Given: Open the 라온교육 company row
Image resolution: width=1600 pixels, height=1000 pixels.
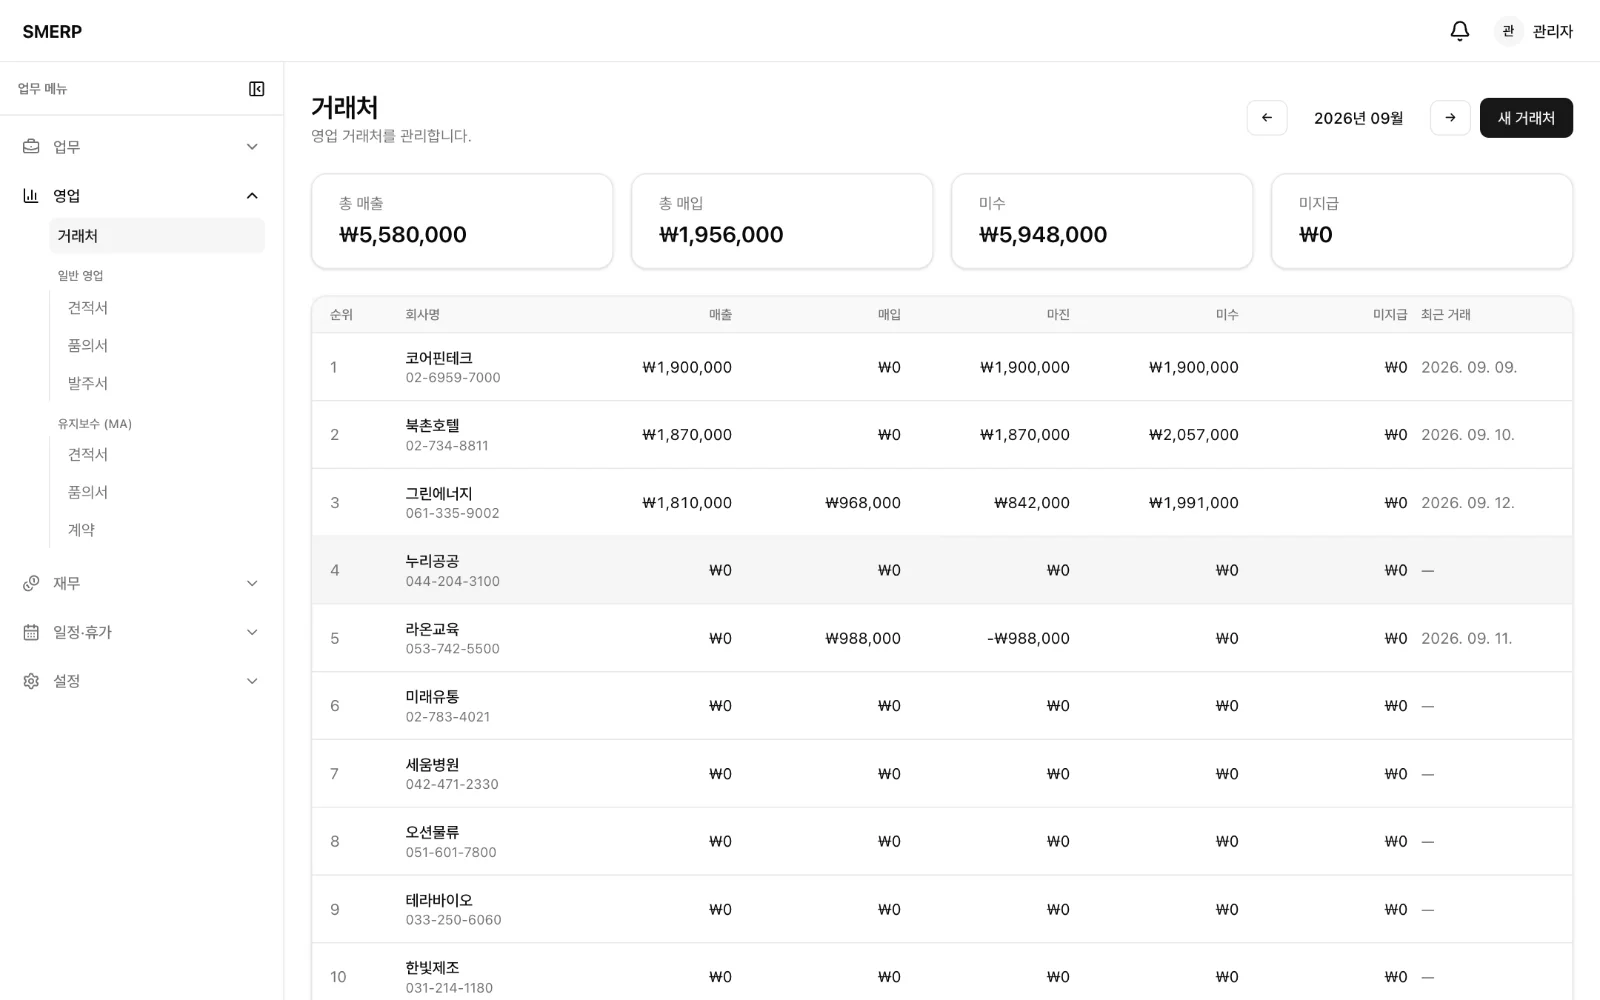Looking at the screenshot, I should [x=942, y=638].
